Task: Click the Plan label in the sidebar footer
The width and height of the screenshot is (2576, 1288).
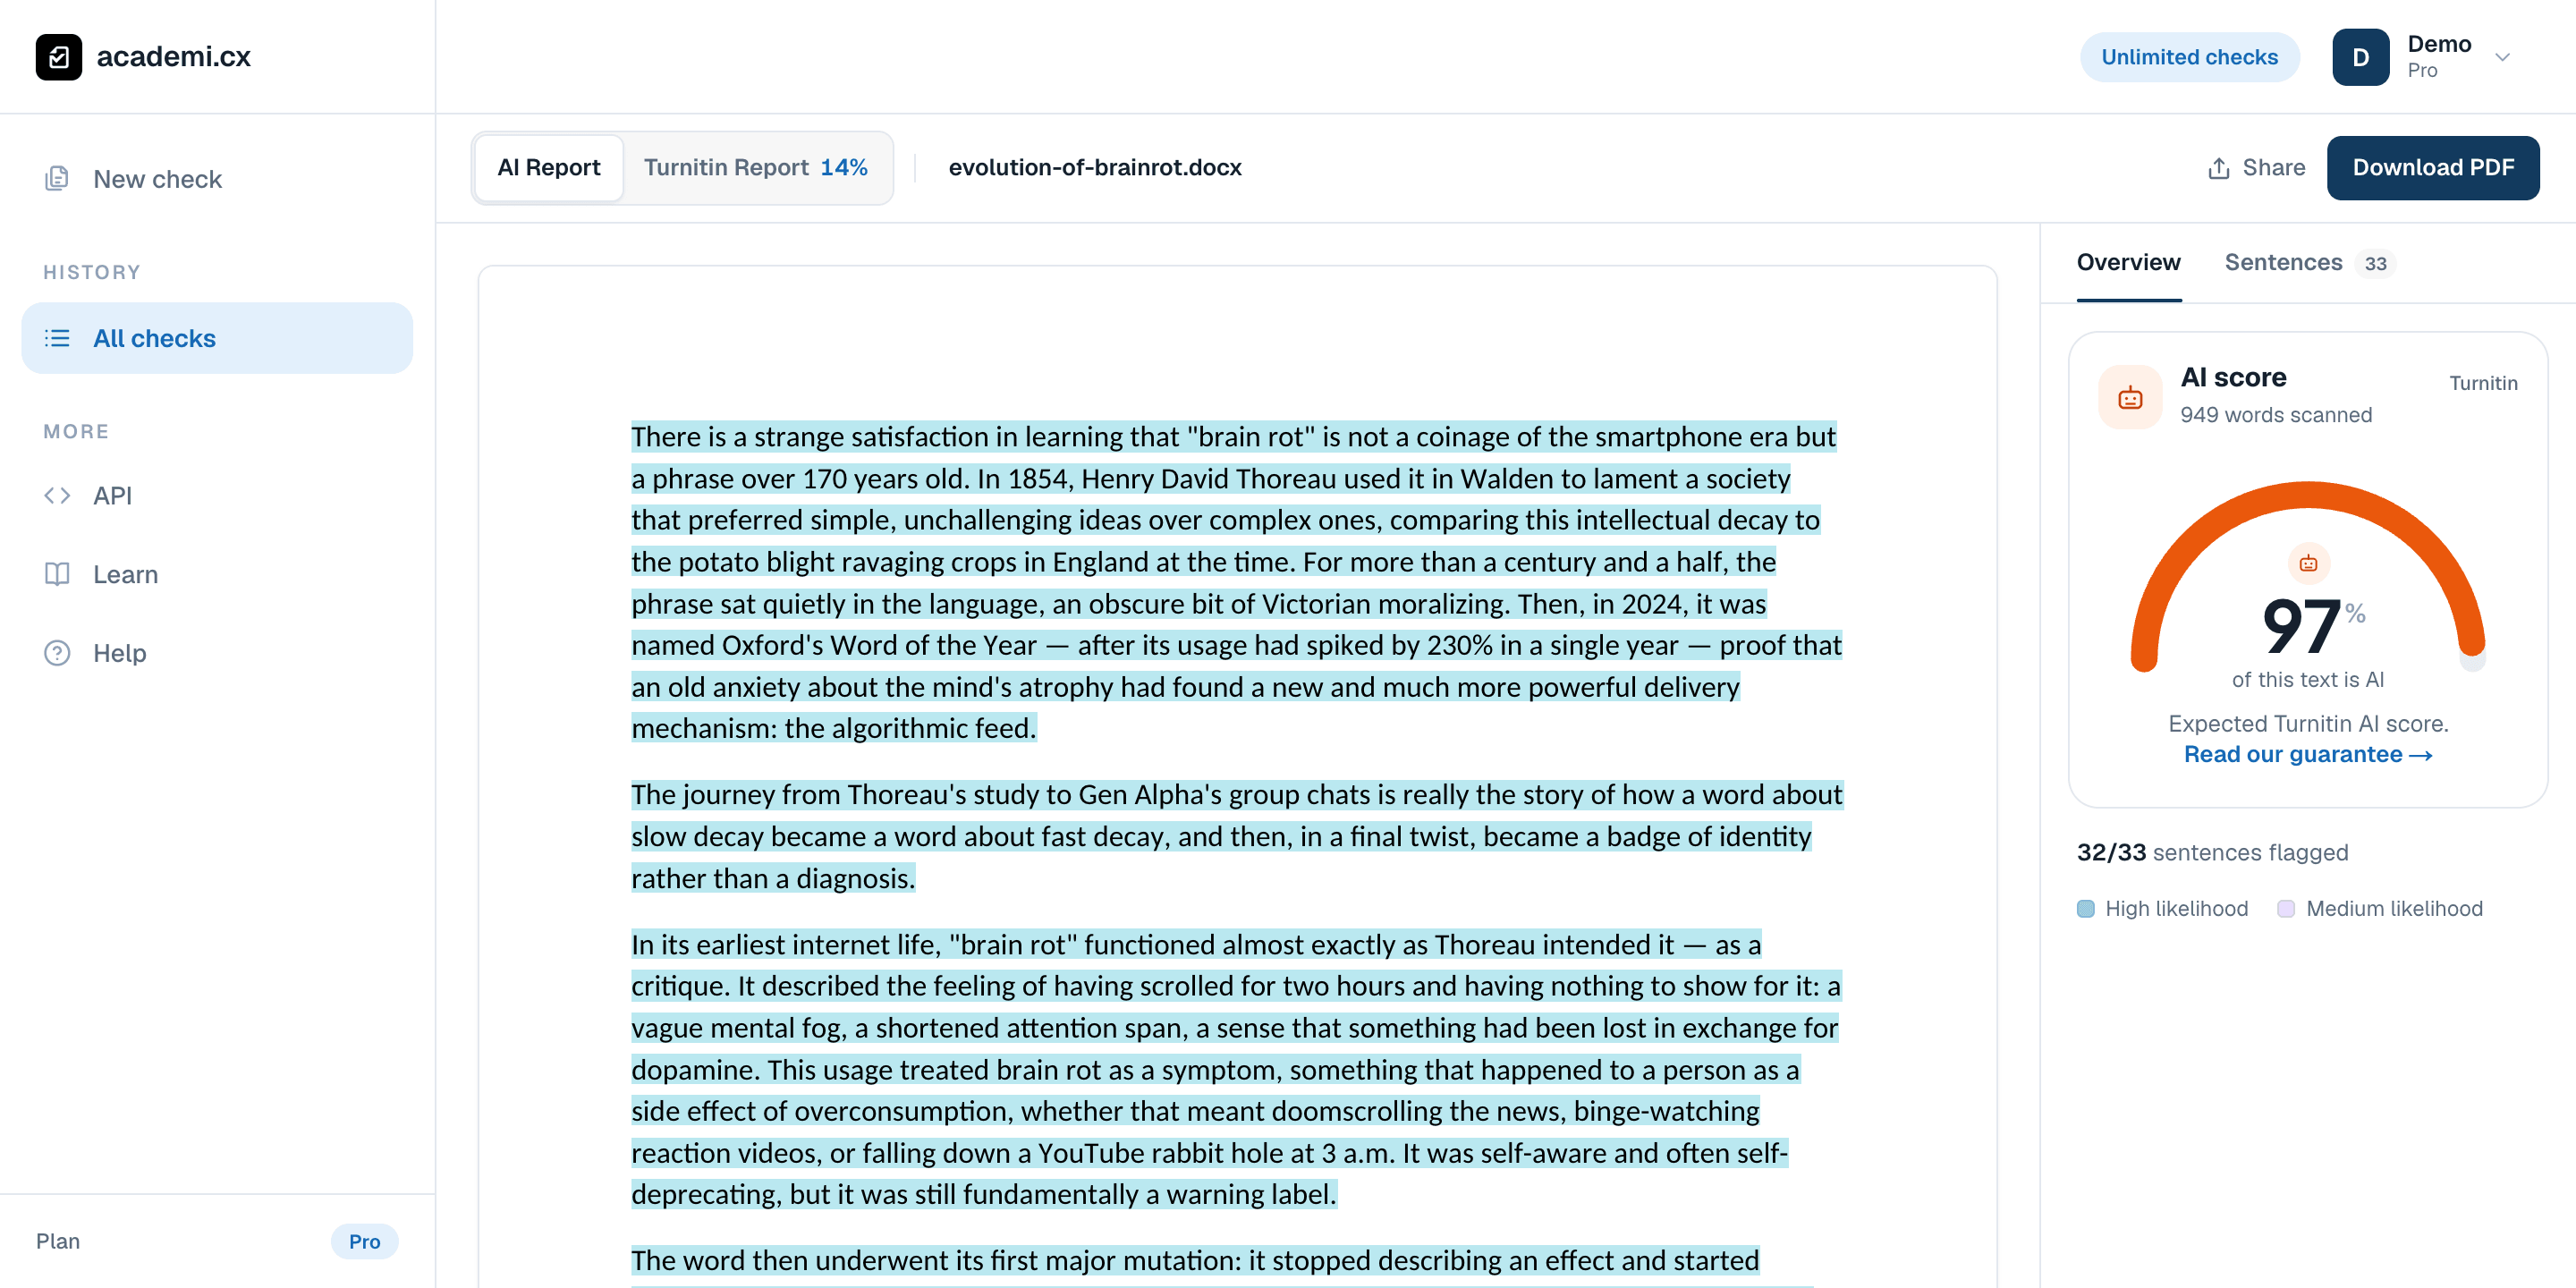Action: pyautogui.click(x=58, y=1241)
